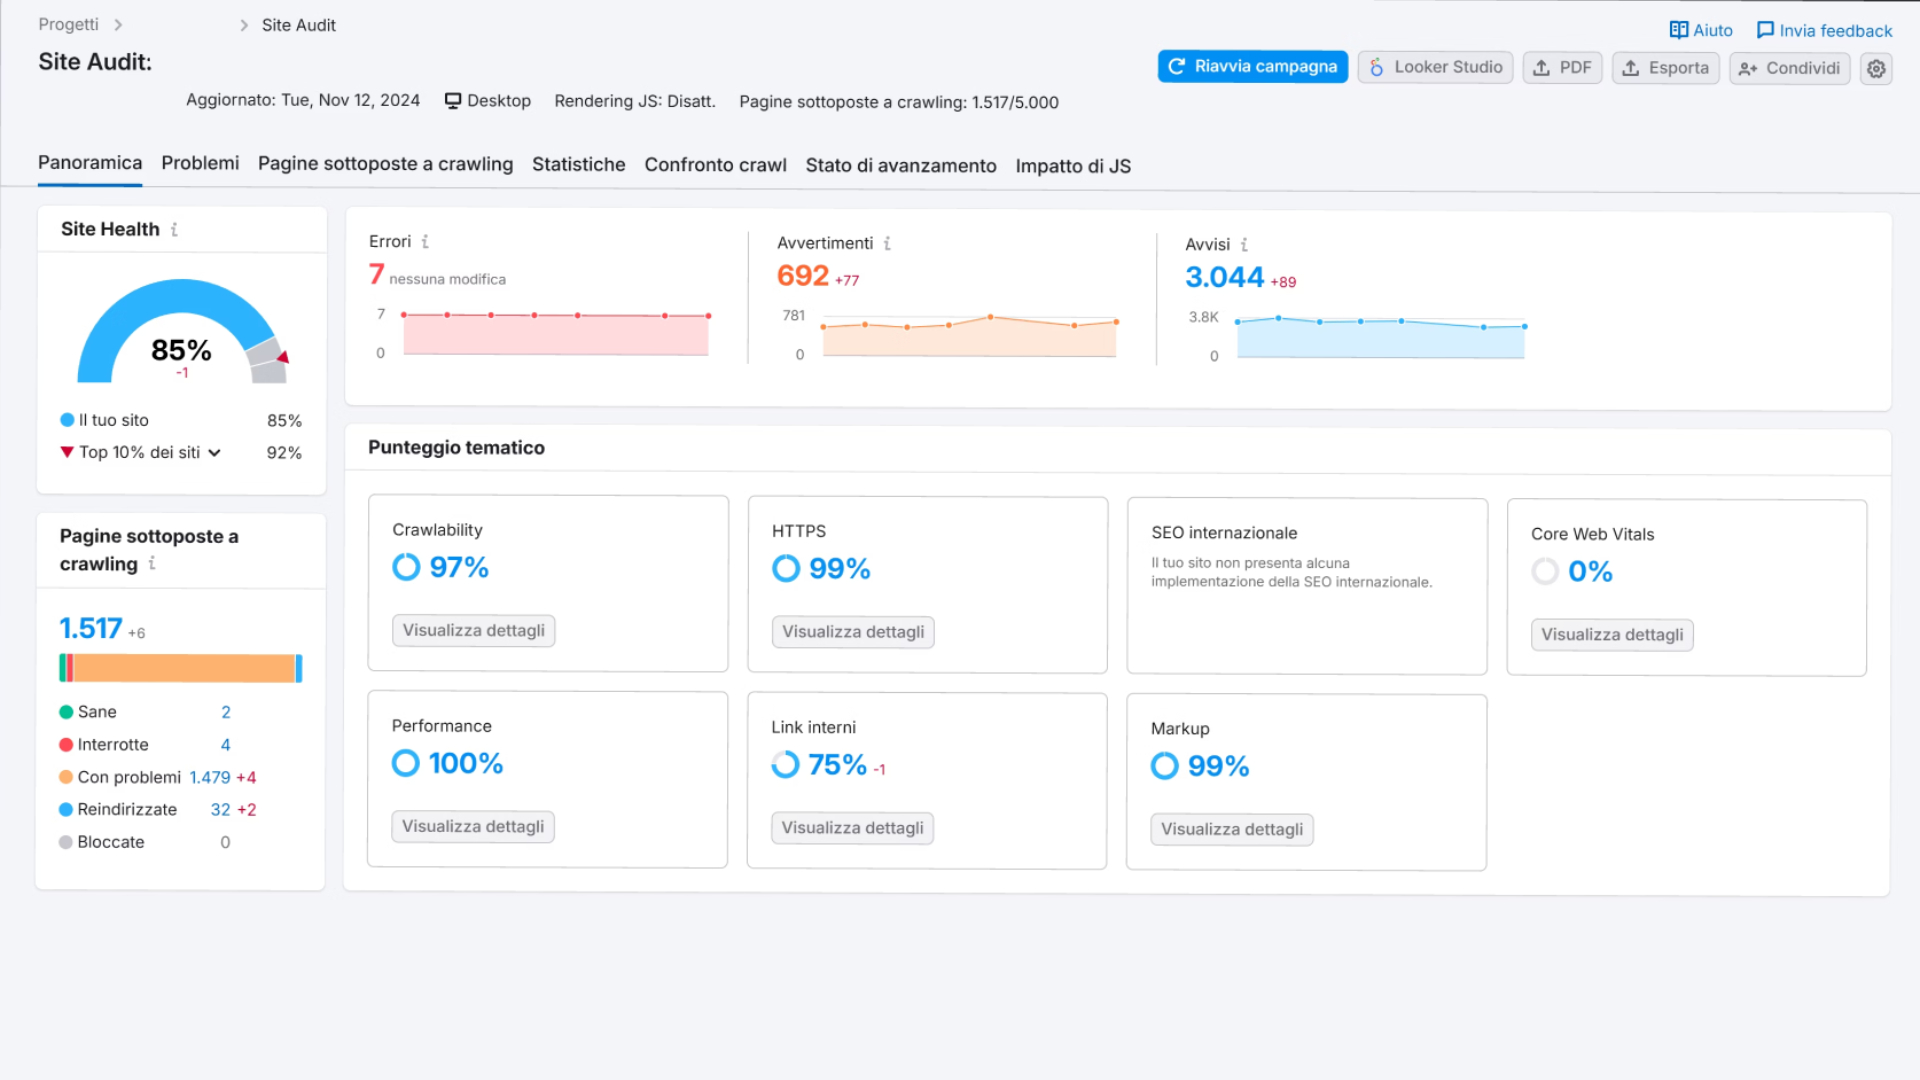Viewport: 1920px width, 1080px height.
Task: Click the Errori info icon
Action: coord(425,241)
